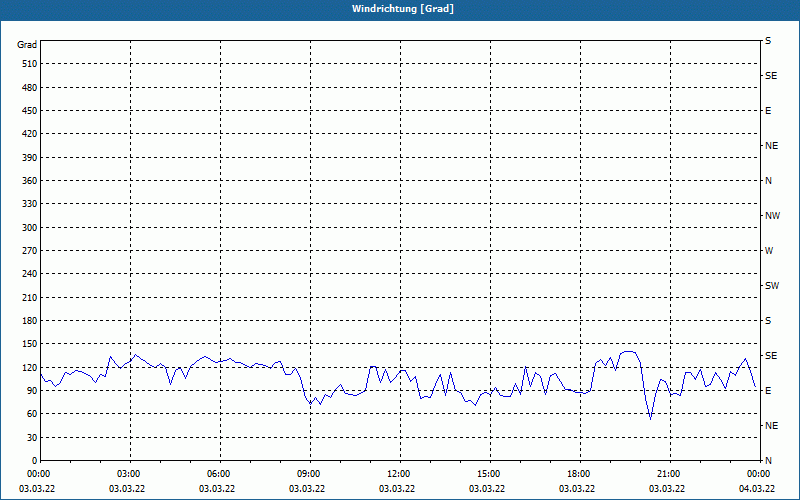The width and height of the screenshot is (800, 500).
Task: Click the blue line's deepest dip after 20:00
Action: coord(650,419)
